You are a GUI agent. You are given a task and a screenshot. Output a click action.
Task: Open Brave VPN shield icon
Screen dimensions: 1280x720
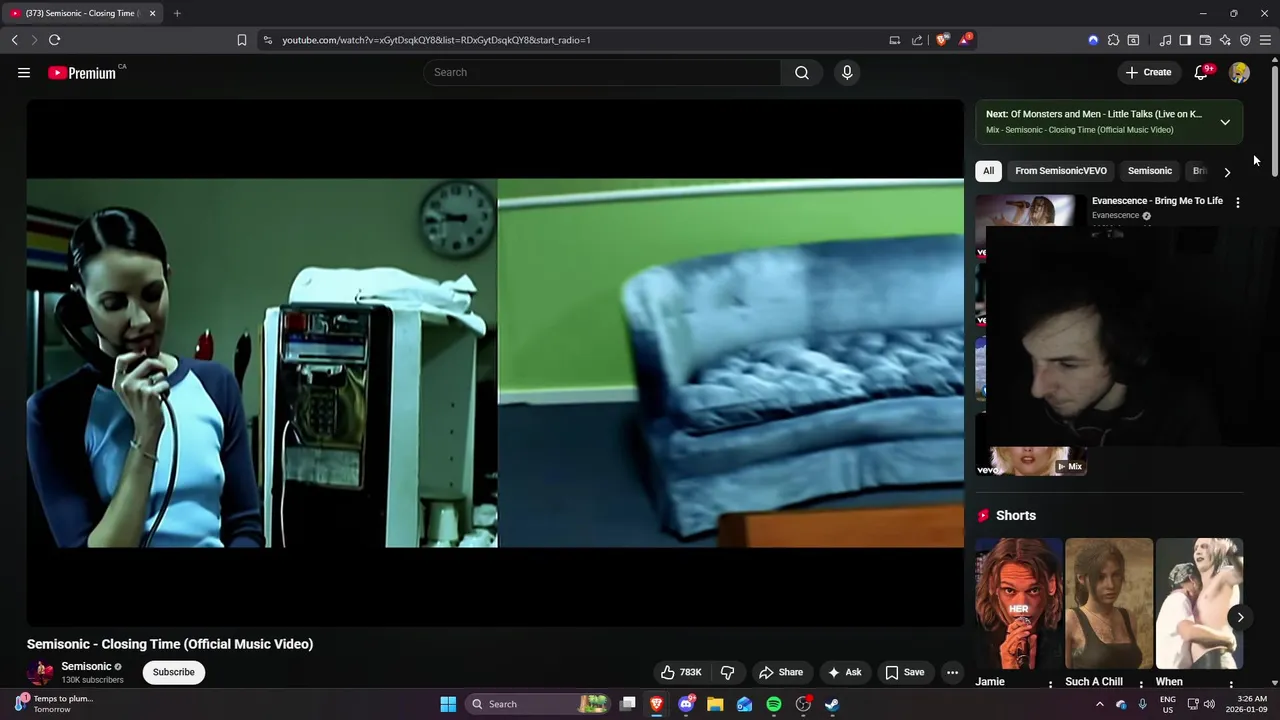1245,40
